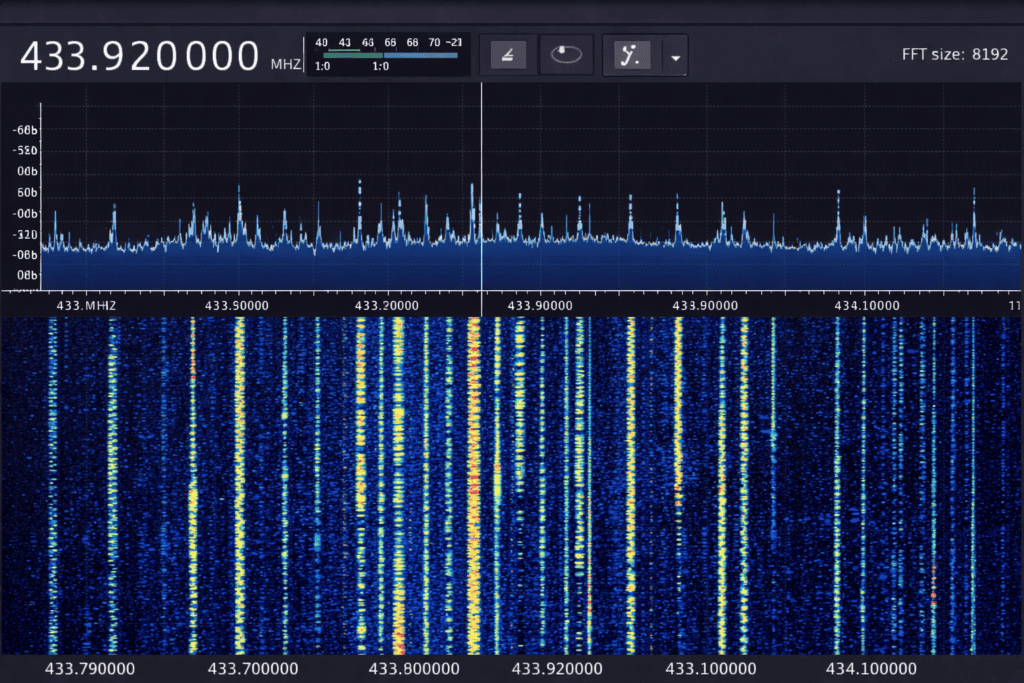Image resolution: width=1024 pixels, height=683 pixels.
Task: Click the 433.100000 waterfall bottom label
Action: [711, 669]
